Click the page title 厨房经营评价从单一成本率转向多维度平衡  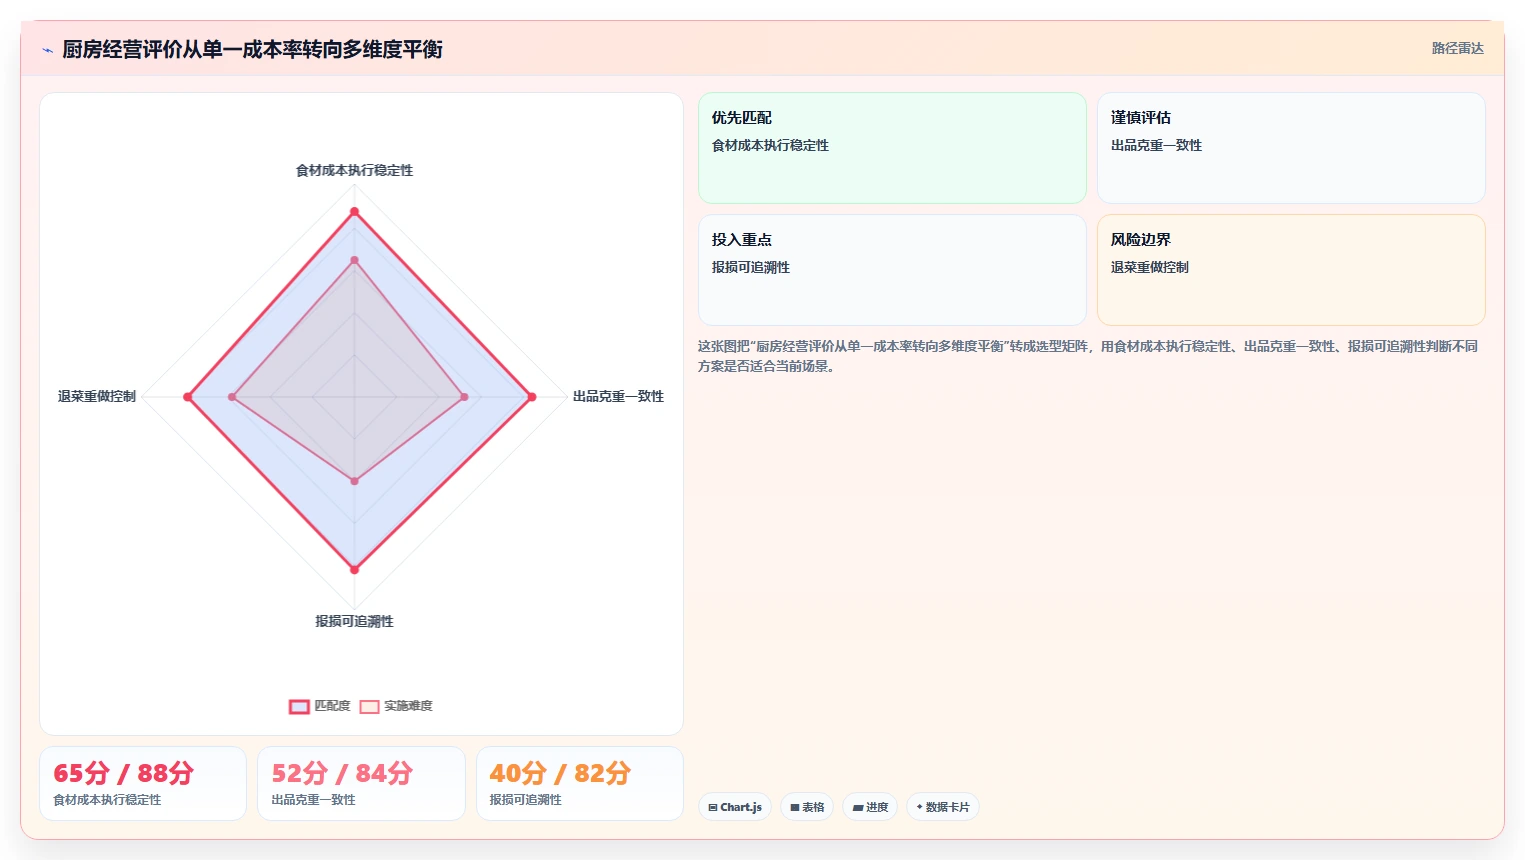(252, 50)
